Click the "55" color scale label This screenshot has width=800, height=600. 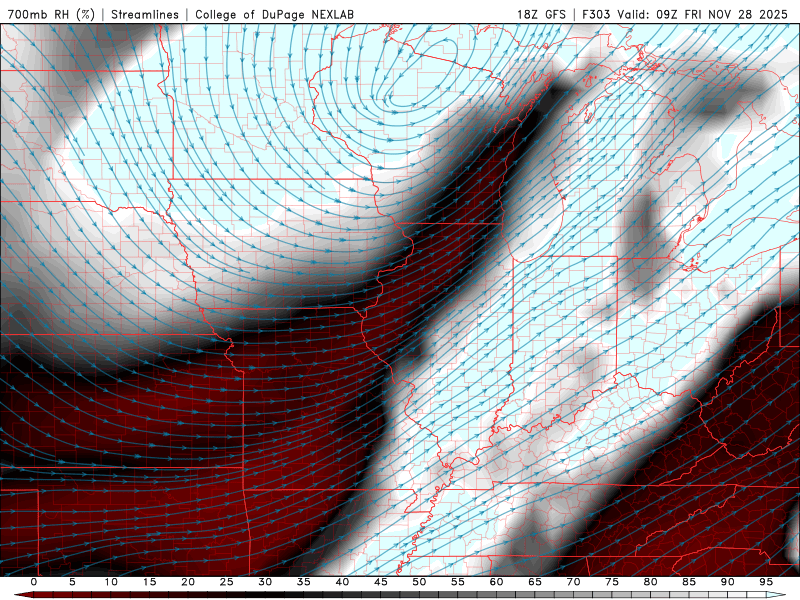458,582
